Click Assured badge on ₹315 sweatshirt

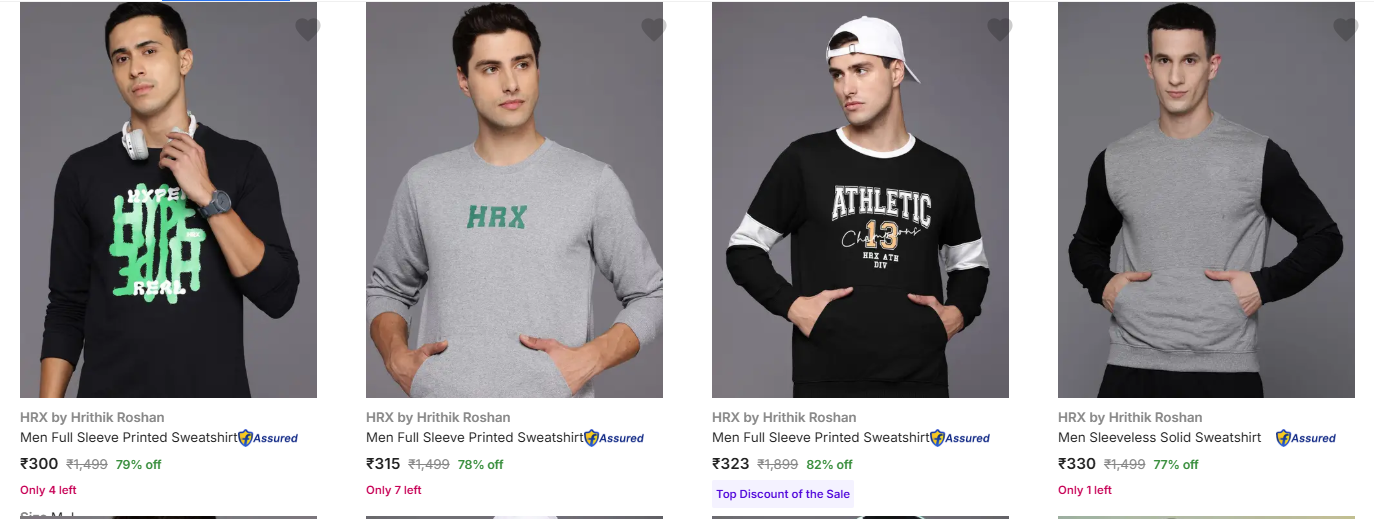click(614, 438)
